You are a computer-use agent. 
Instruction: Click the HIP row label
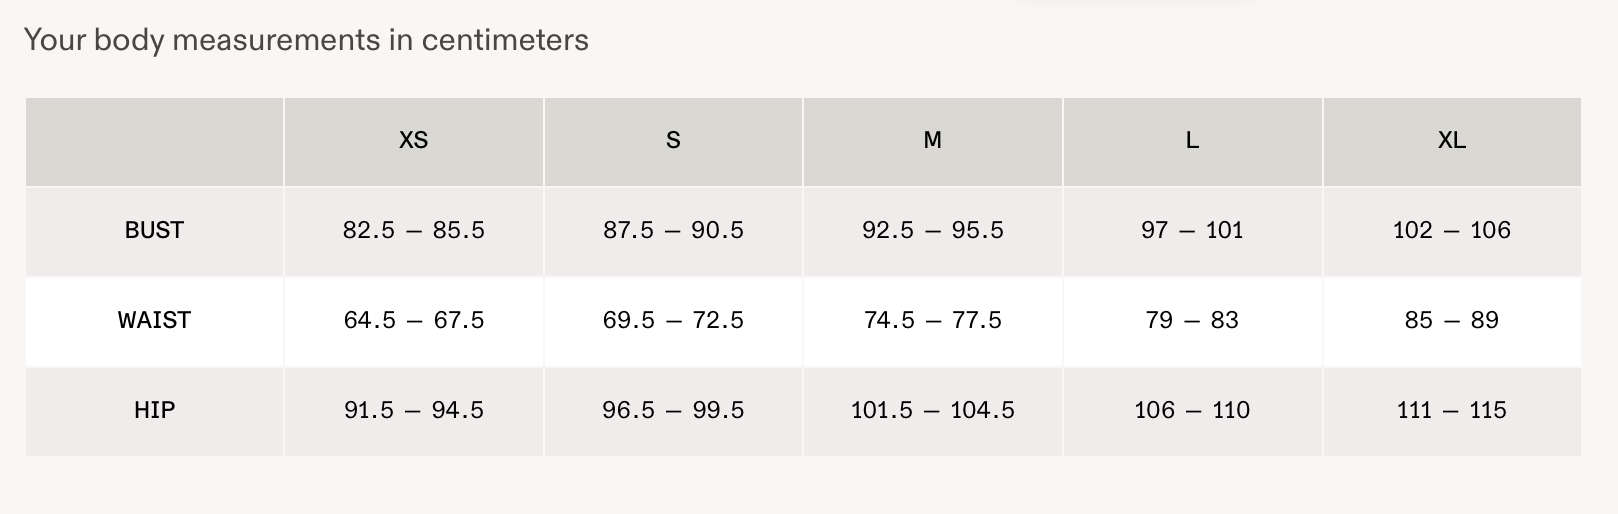[154, 411]
